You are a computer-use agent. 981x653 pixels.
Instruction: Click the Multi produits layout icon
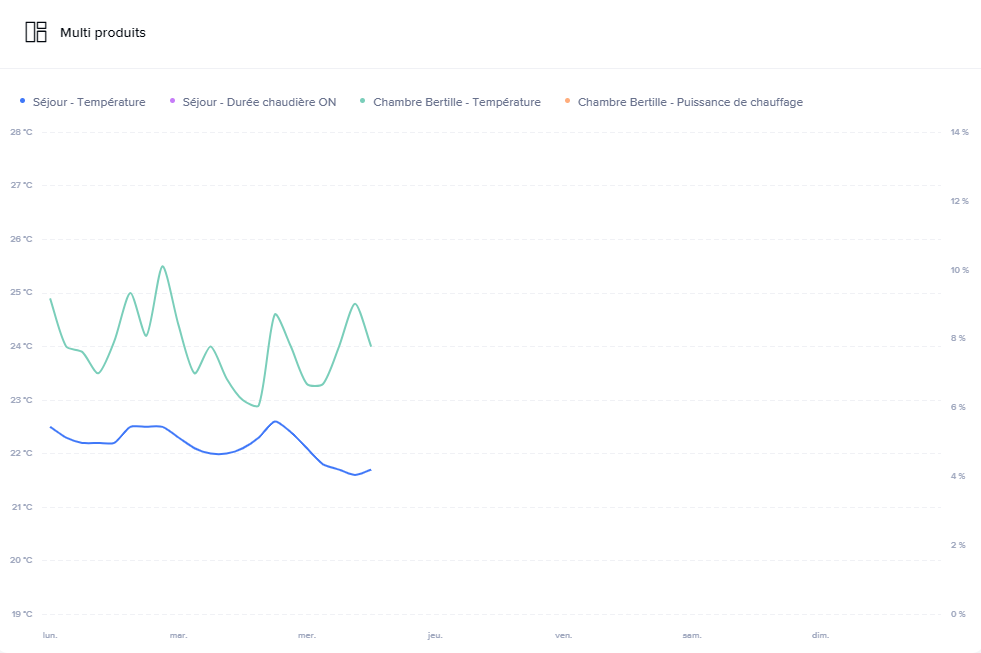pyautogui.click(x=36, y=32)
